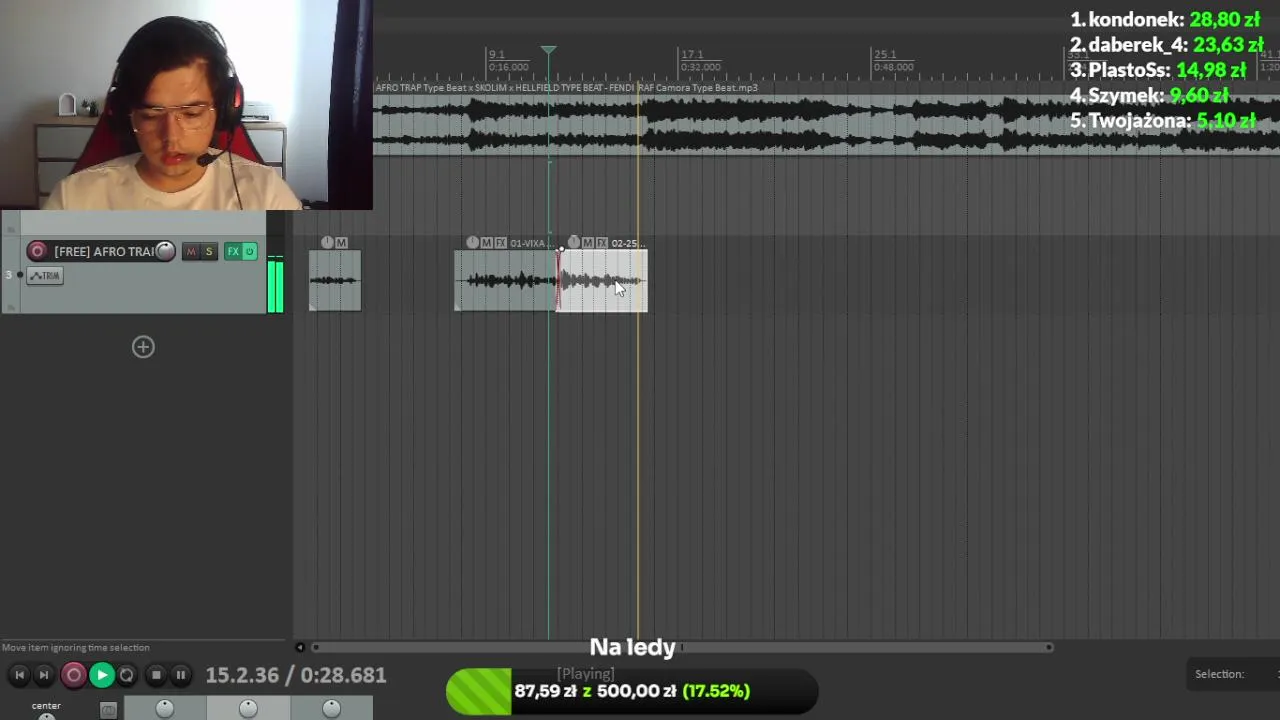Open the track FX chain button
Viewport: 1280px width, 720px height.
(x=233, y=251)
